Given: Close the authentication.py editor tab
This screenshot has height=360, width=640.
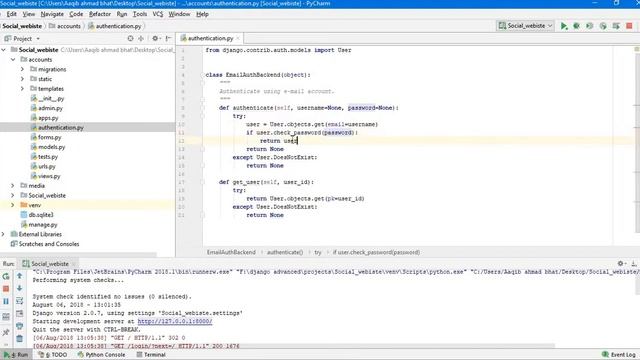Looking at the screenshot, I should (x=238, y=38).
